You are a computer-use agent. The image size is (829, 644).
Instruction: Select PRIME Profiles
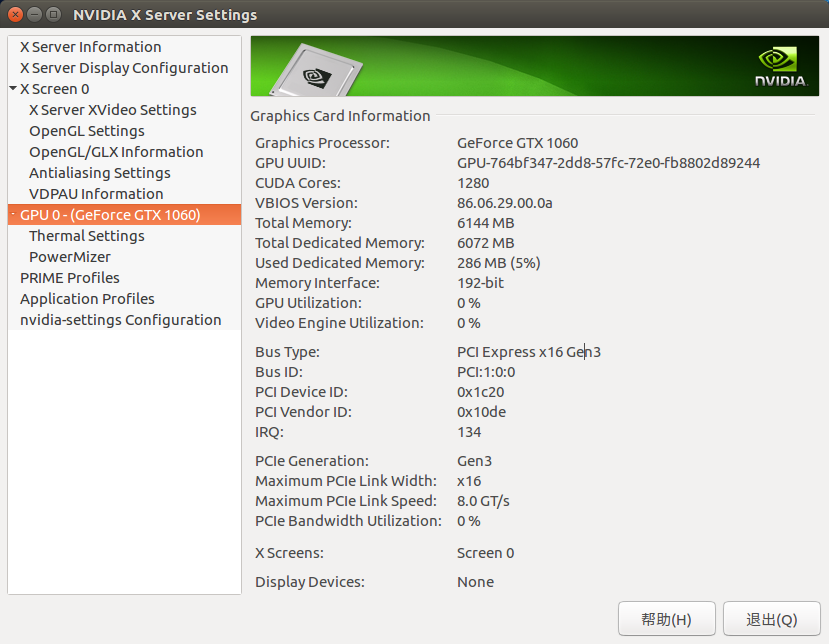click(70, 278)
